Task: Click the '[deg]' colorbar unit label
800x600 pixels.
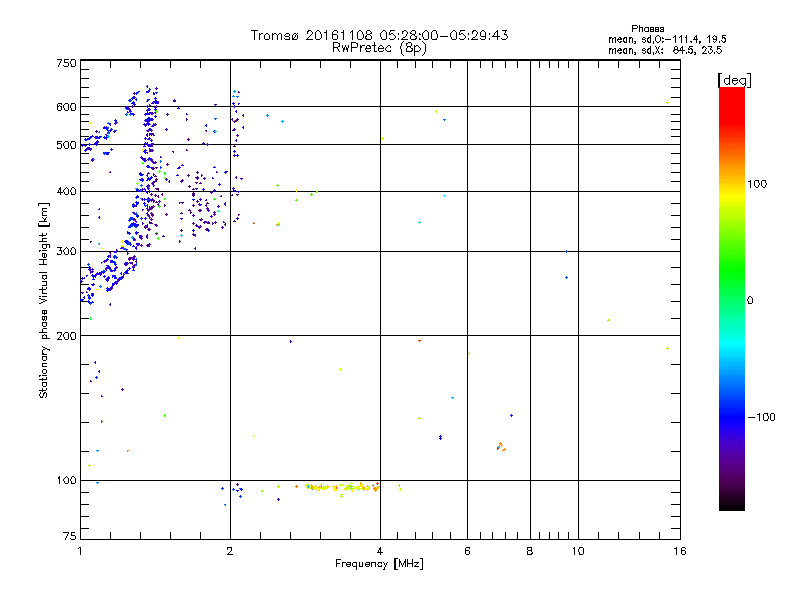Action: coord(734,80)
